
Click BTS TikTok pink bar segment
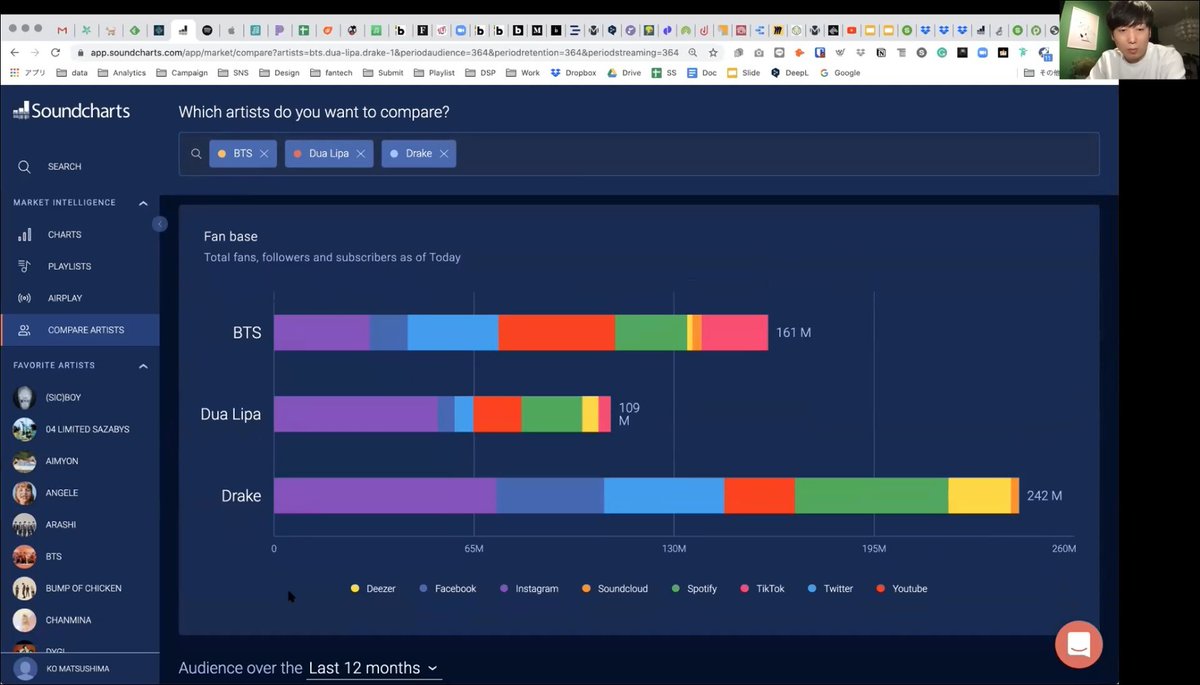(734, 332)
